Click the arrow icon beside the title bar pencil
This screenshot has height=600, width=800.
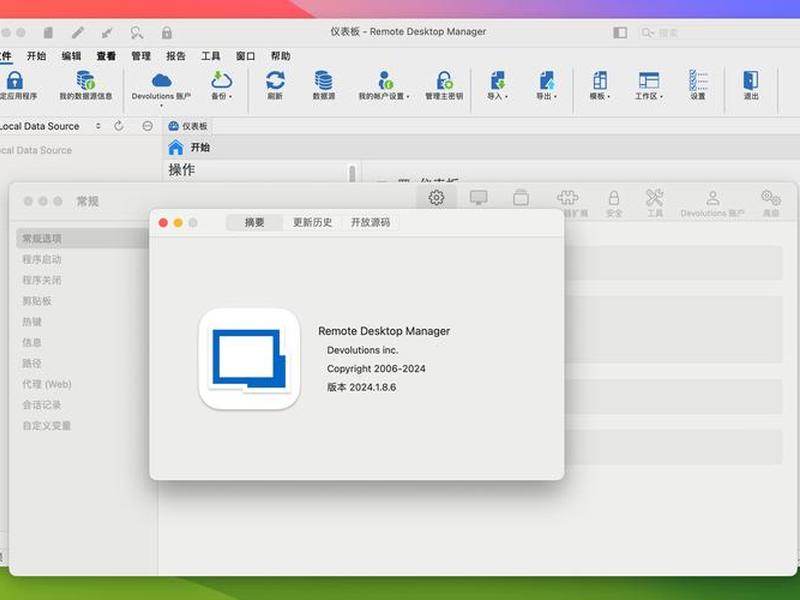point(107,33)
